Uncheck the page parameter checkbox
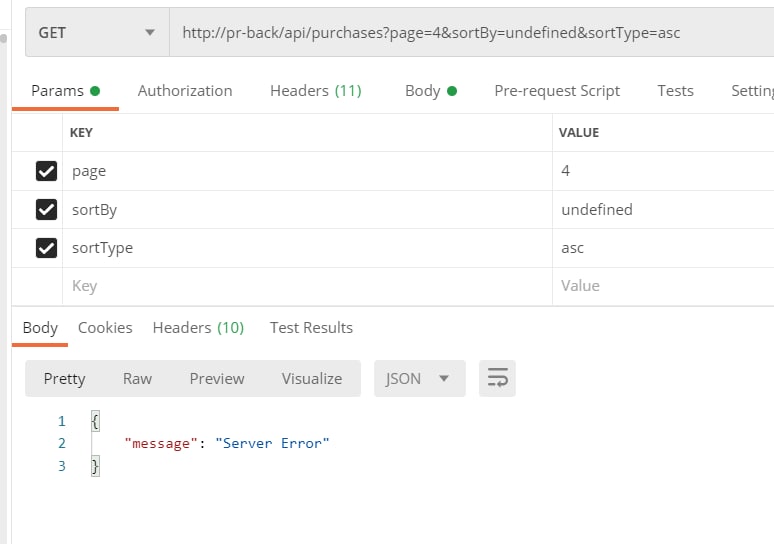Image resolution: width=774 pixels, height=544 pixels. tap(46, 171)
